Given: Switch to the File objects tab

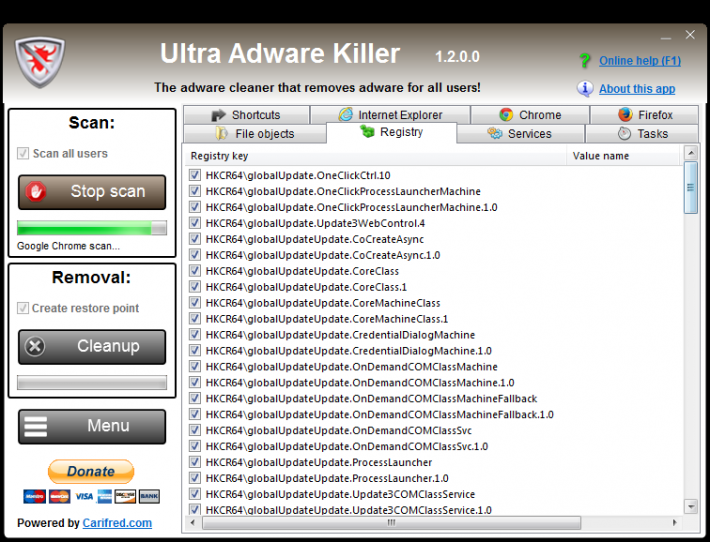Looking at the screenshot, I should [255, 134].
